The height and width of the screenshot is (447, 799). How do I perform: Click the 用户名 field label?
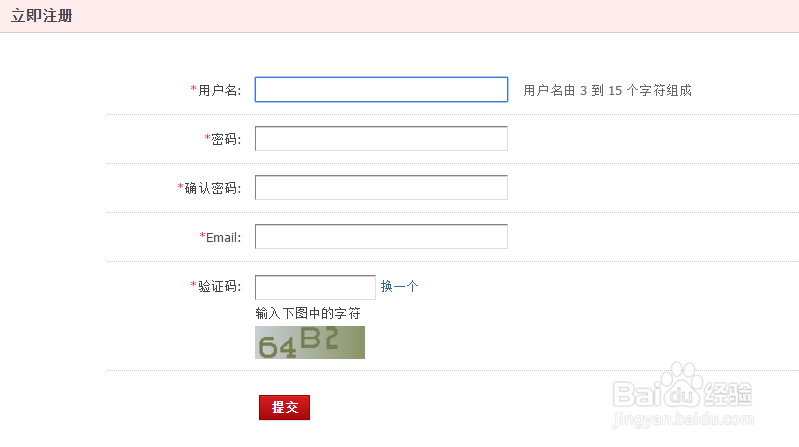coord(219,91)
